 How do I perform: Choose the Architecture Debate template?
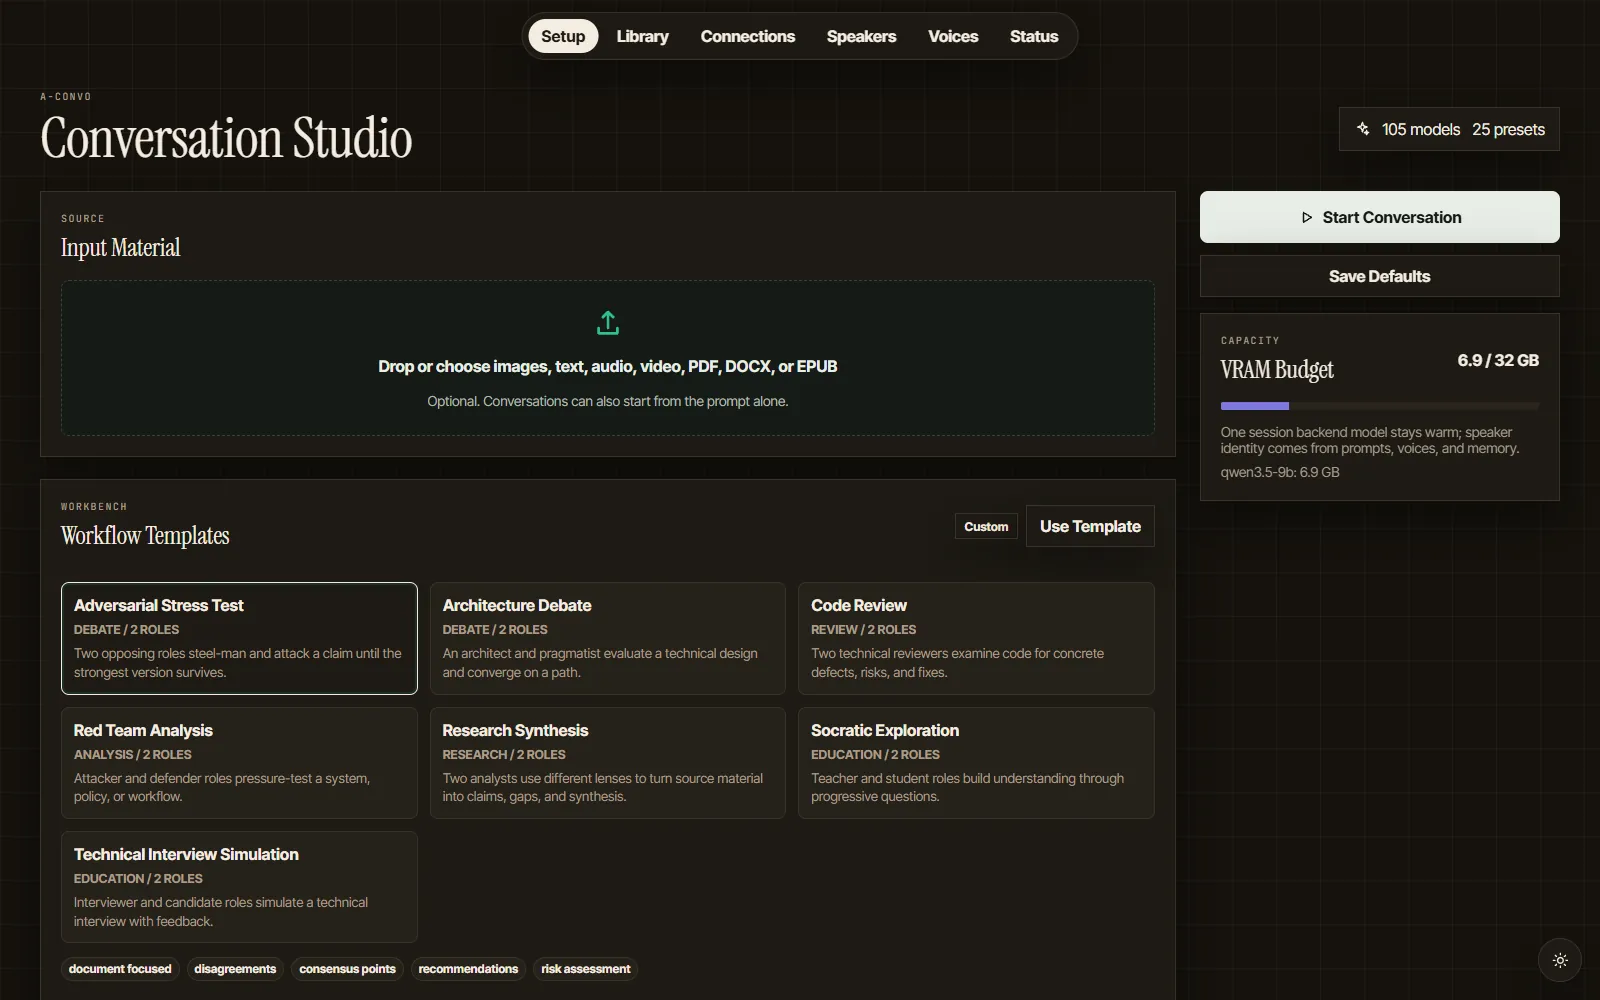[608, 638]
